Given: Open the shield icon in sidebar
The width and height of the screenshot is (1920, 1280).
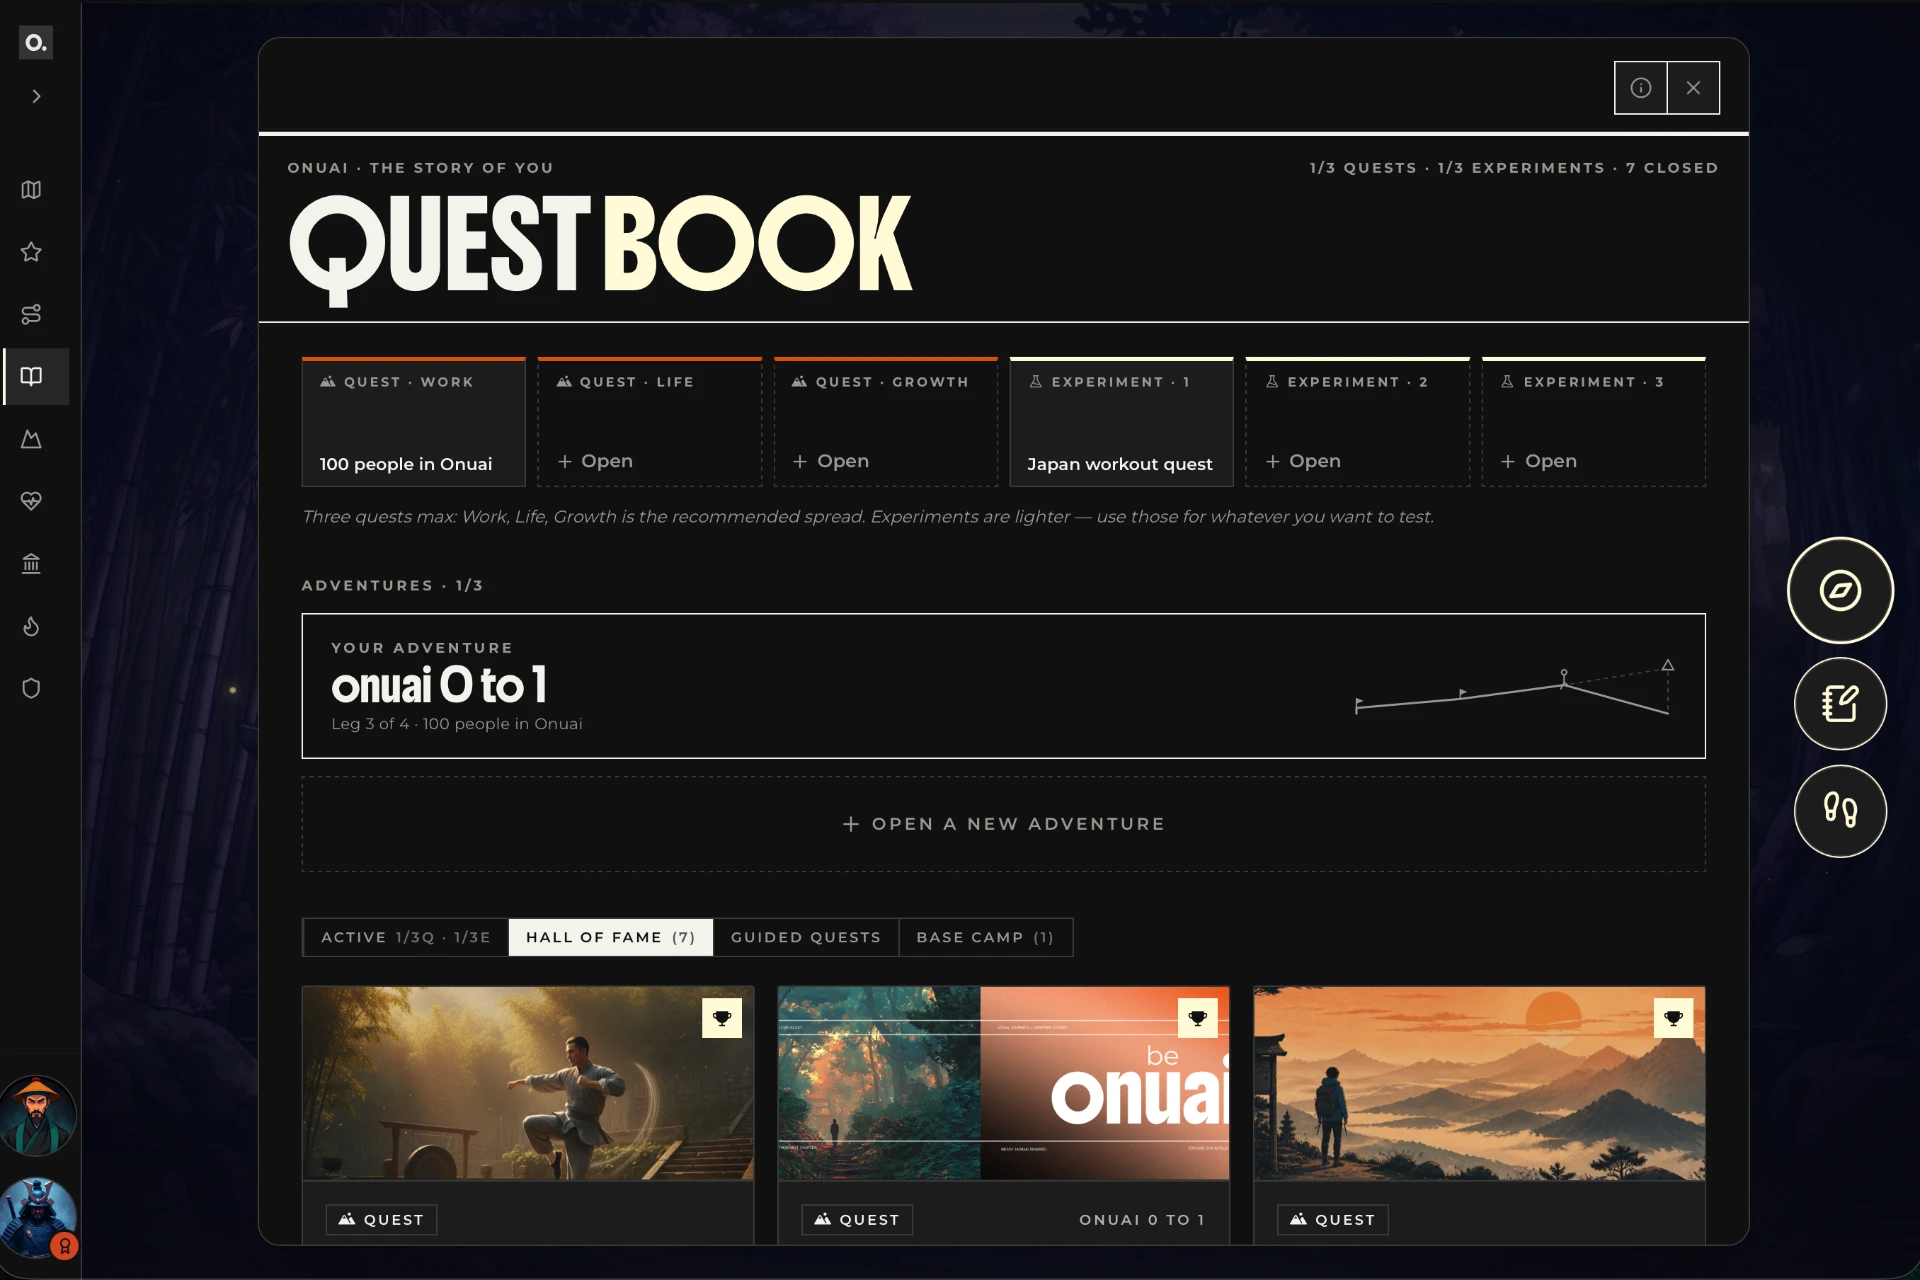Looking at the screenshot, I should coord(32,688).
